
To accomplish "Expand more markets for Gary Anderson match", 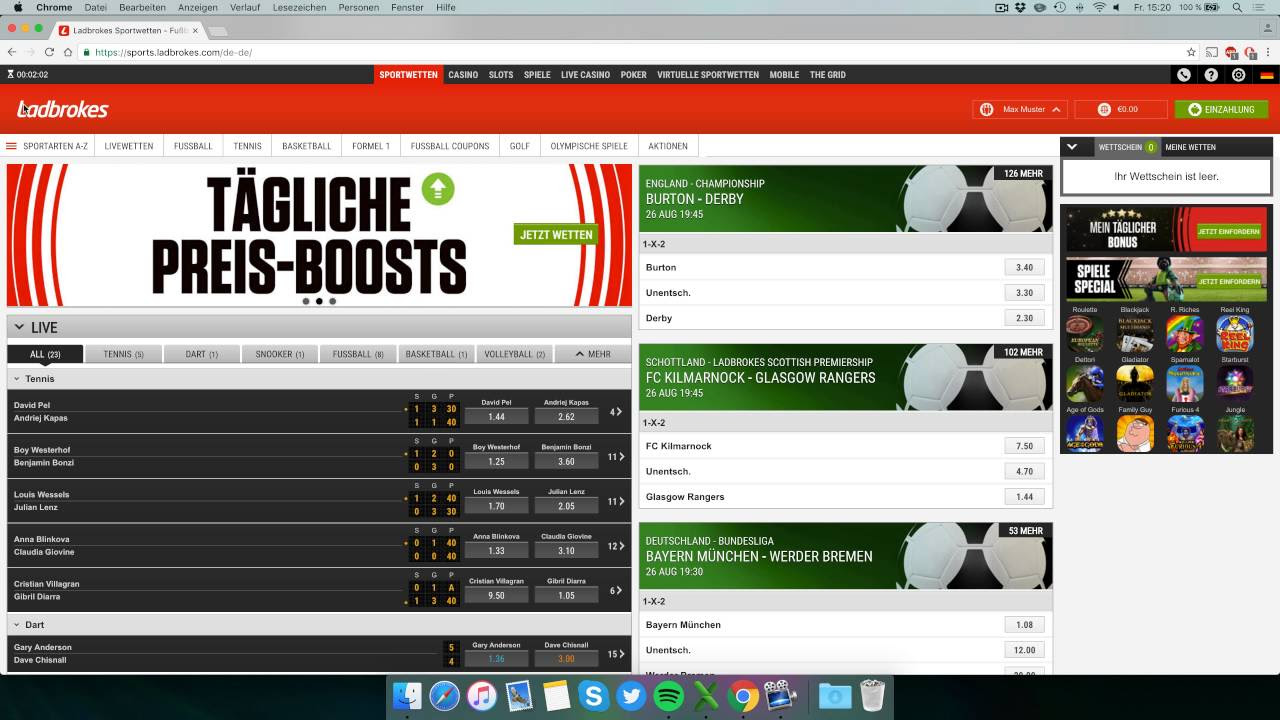I will (617, 654).
